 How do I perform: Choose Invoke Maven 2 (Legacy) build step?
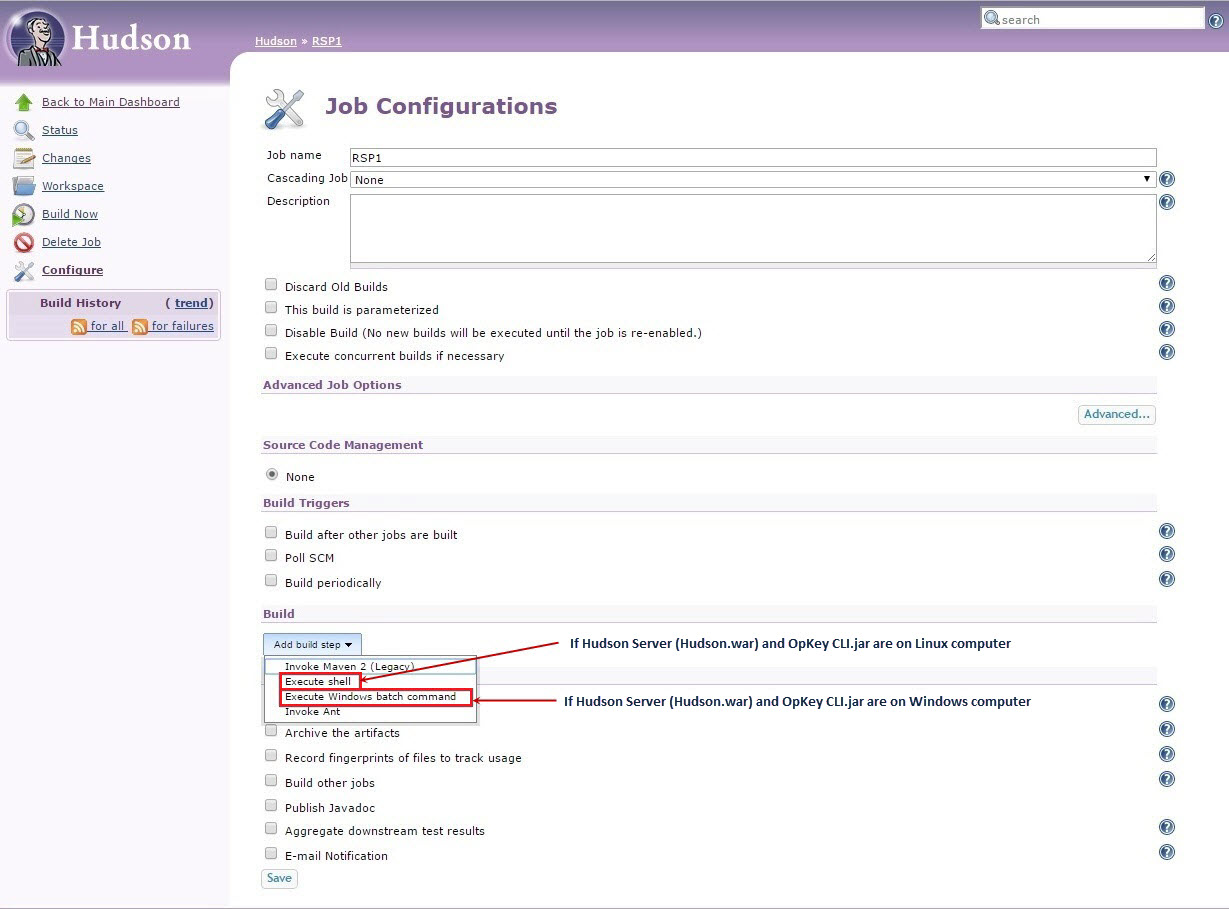370,666
